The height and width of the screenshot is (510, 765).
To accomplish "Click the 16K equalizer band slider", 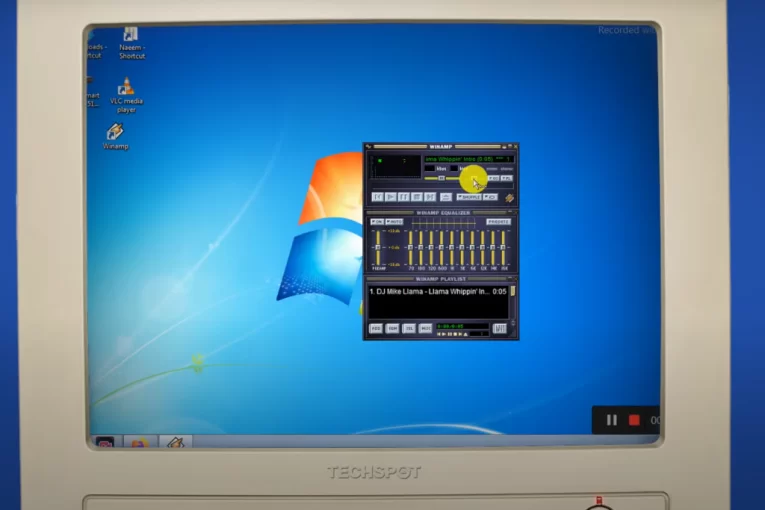I will (503, 248).
